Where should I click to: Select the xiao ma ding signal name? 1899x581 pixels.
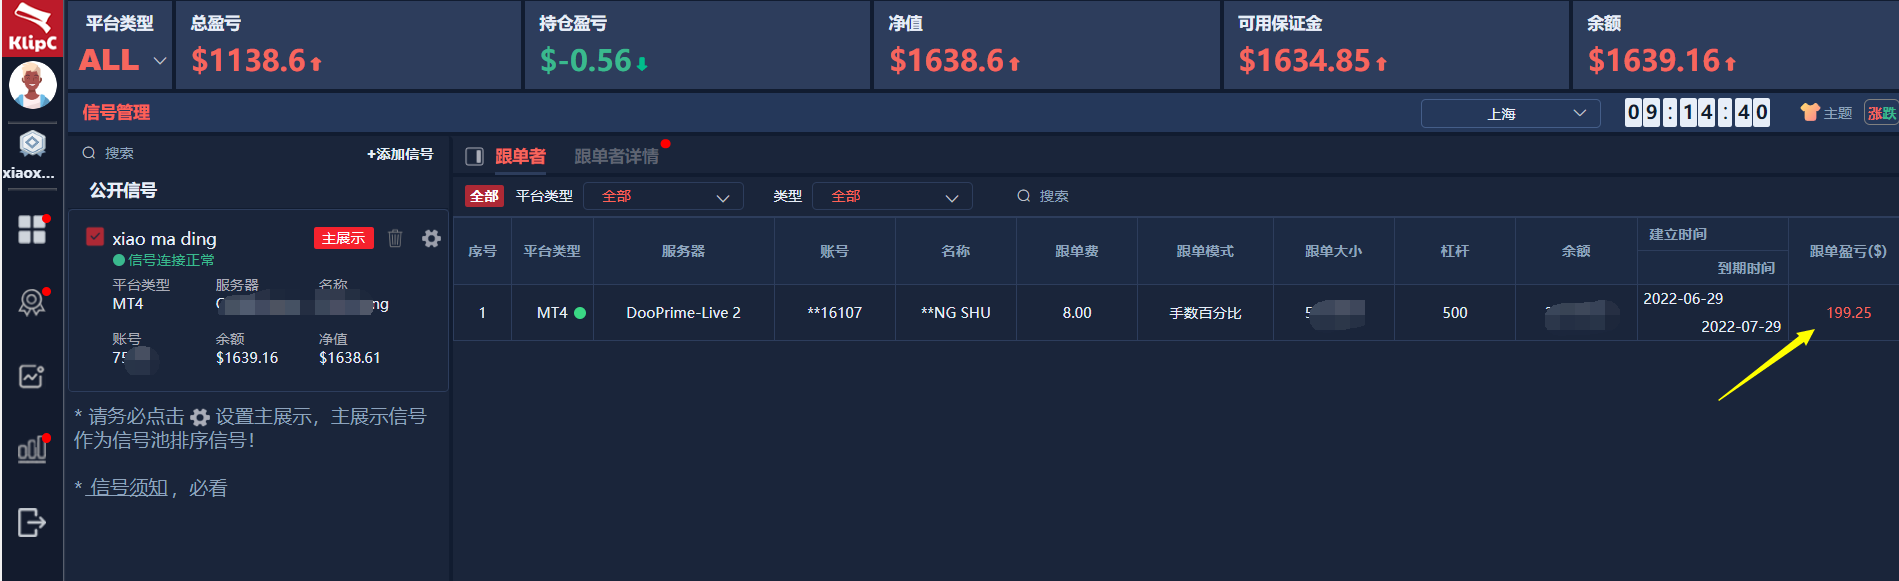coord(164,238)
